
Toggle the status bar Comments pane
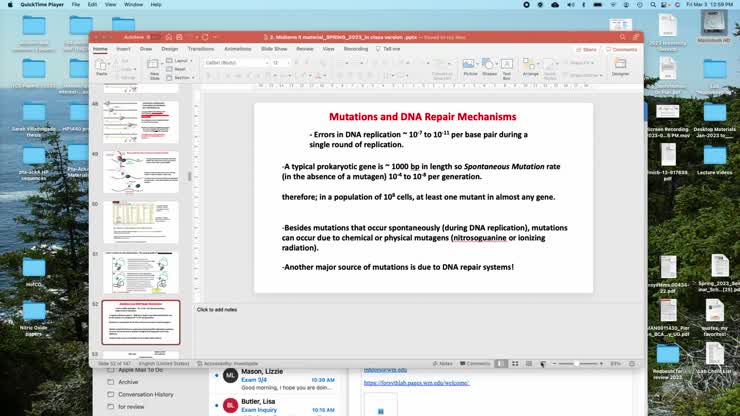click(475, 363)
